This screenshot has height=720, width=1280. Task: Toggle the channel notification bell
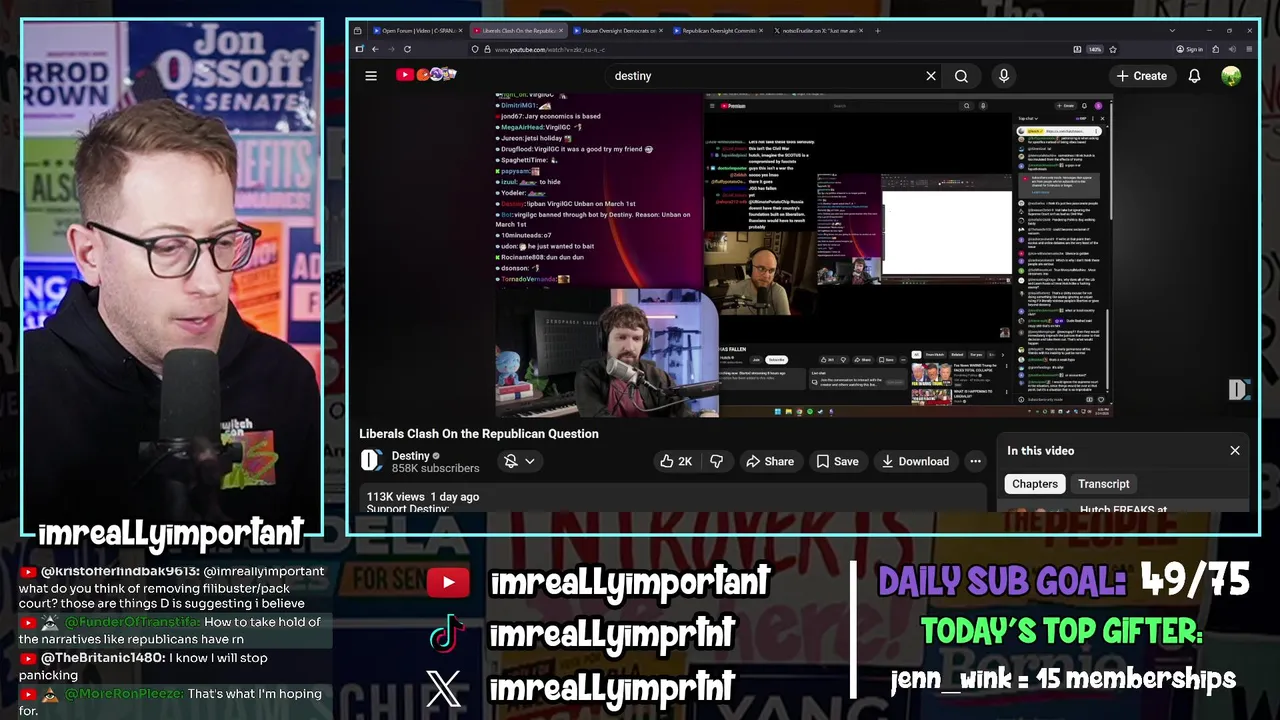tap(511, 461)
